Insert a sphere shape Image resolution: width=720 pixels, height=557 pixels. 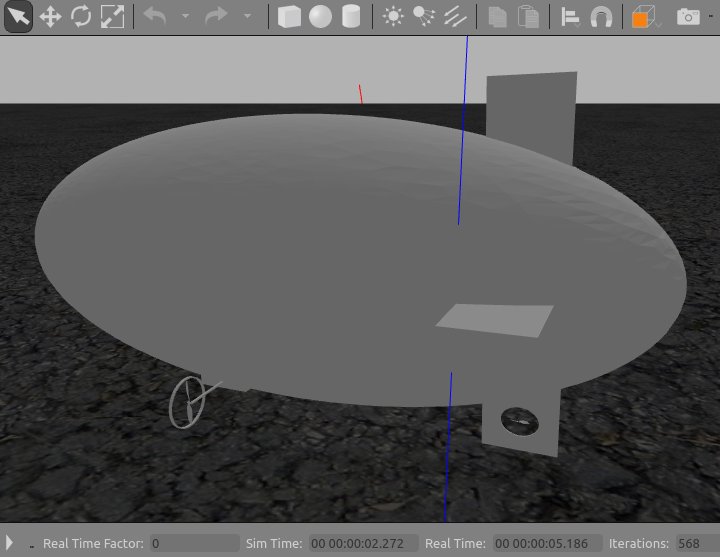point(320,17)
